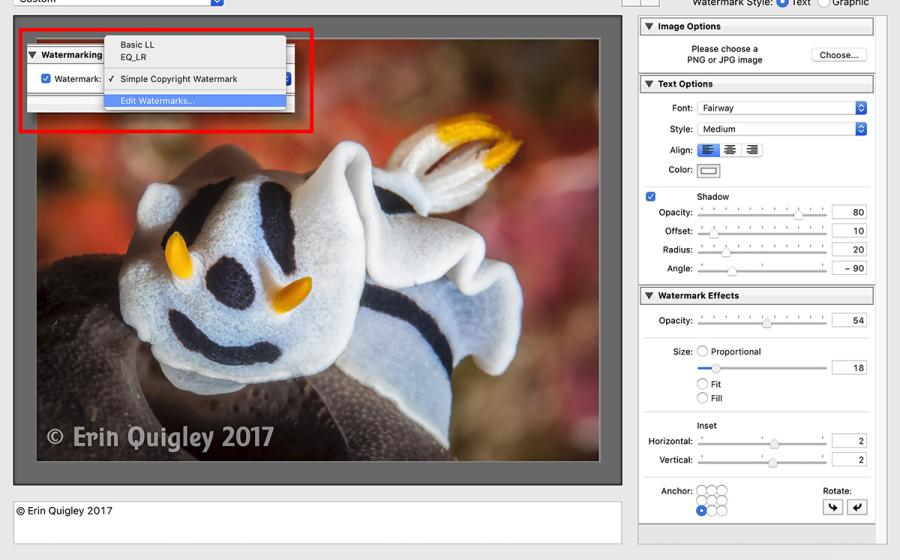Set anchor to the center point
This screenshot has width=900, height=560.
[x=711, y=501]
